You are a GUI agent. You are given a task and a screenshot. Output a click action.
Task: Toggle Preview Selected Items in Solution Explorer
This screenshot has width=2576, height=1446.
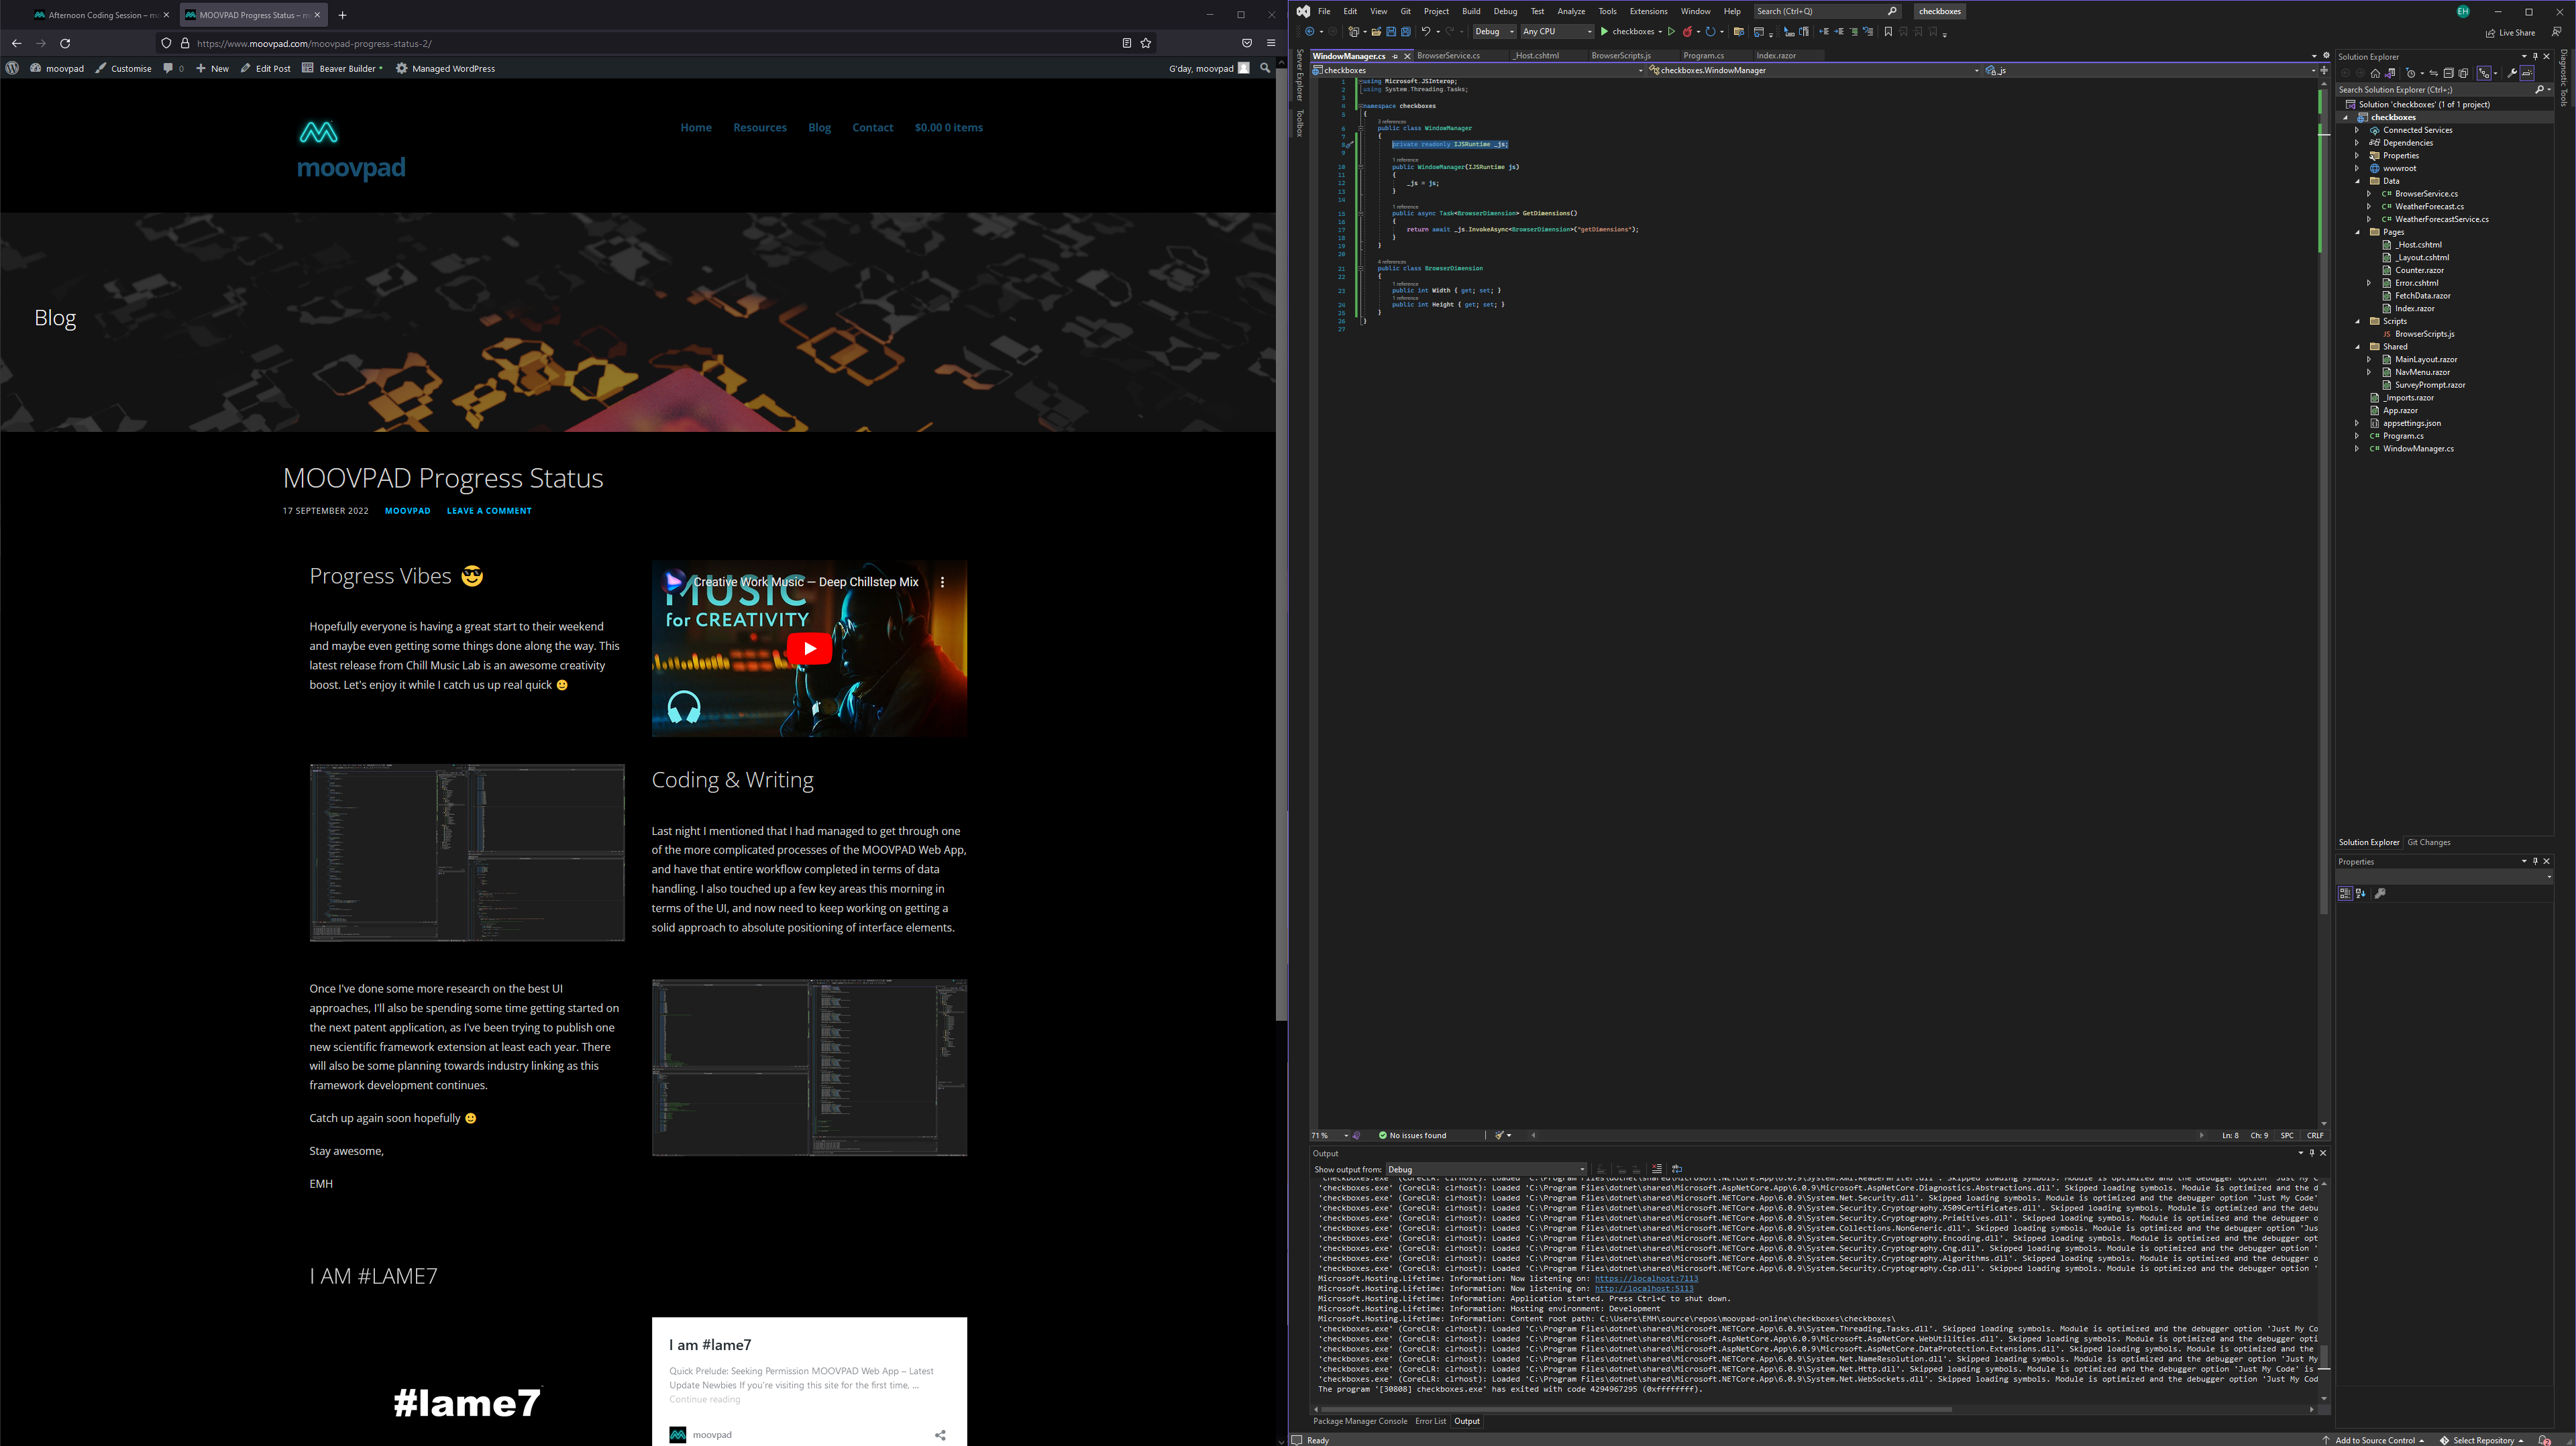click(2527, 73)
